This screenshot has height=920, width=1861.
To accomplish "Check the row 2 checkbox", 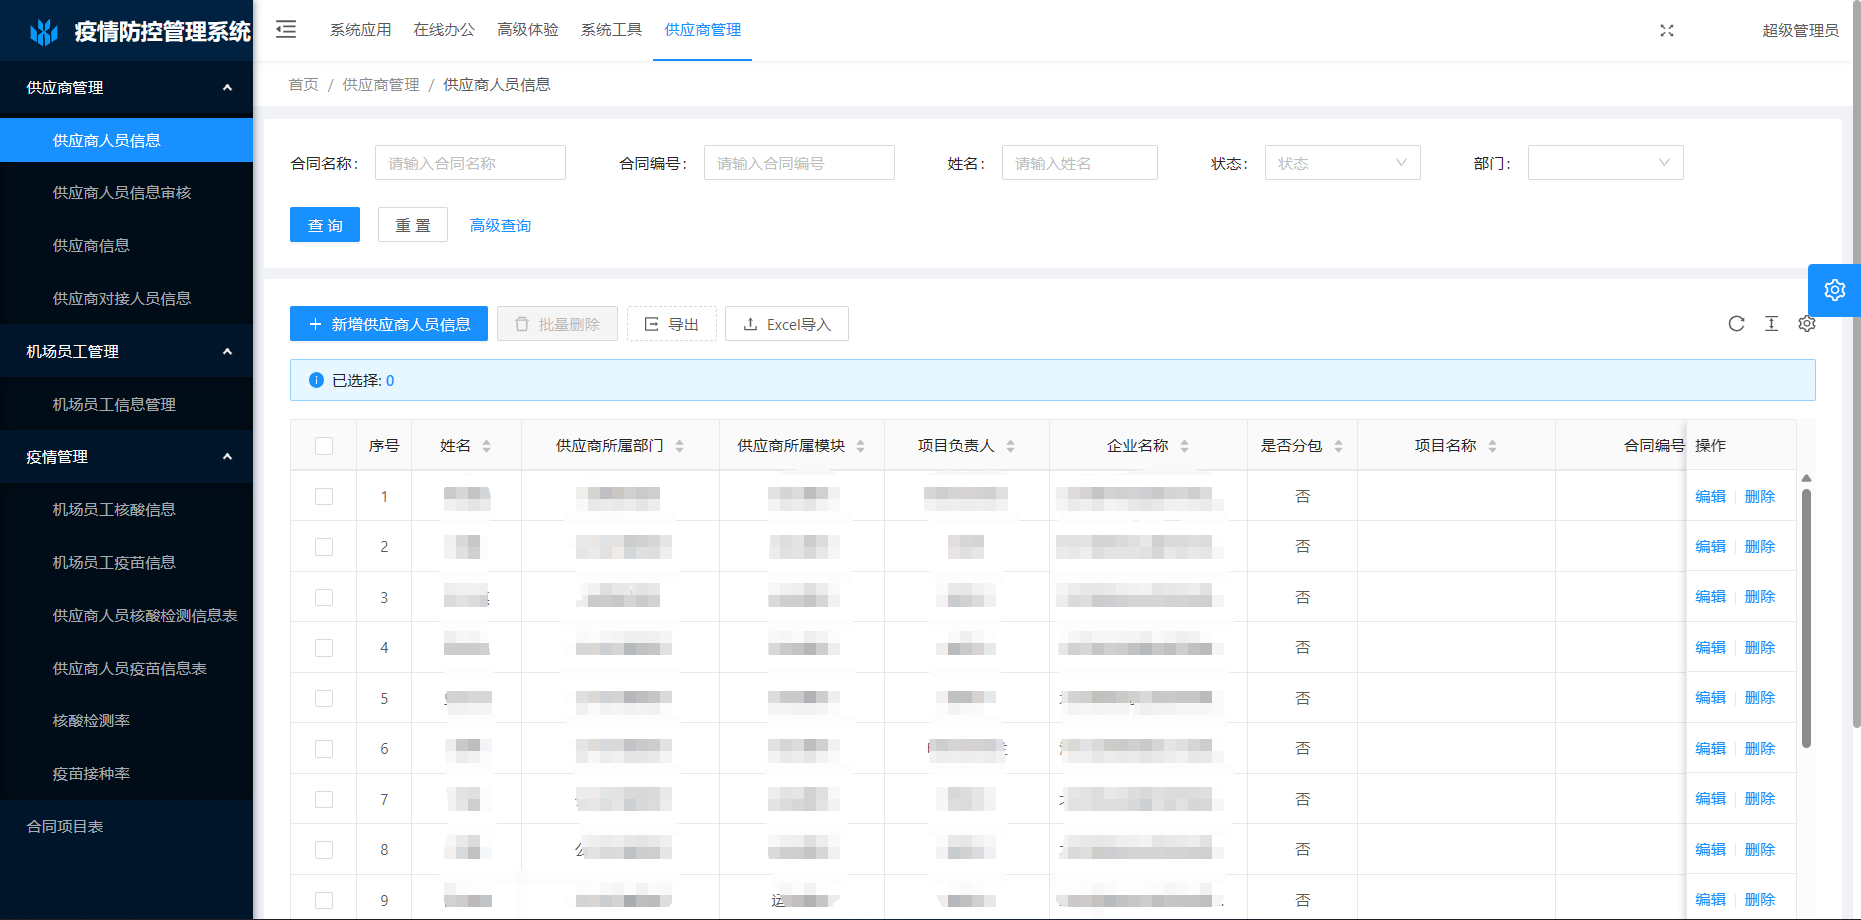I will (x=324, y=547).
